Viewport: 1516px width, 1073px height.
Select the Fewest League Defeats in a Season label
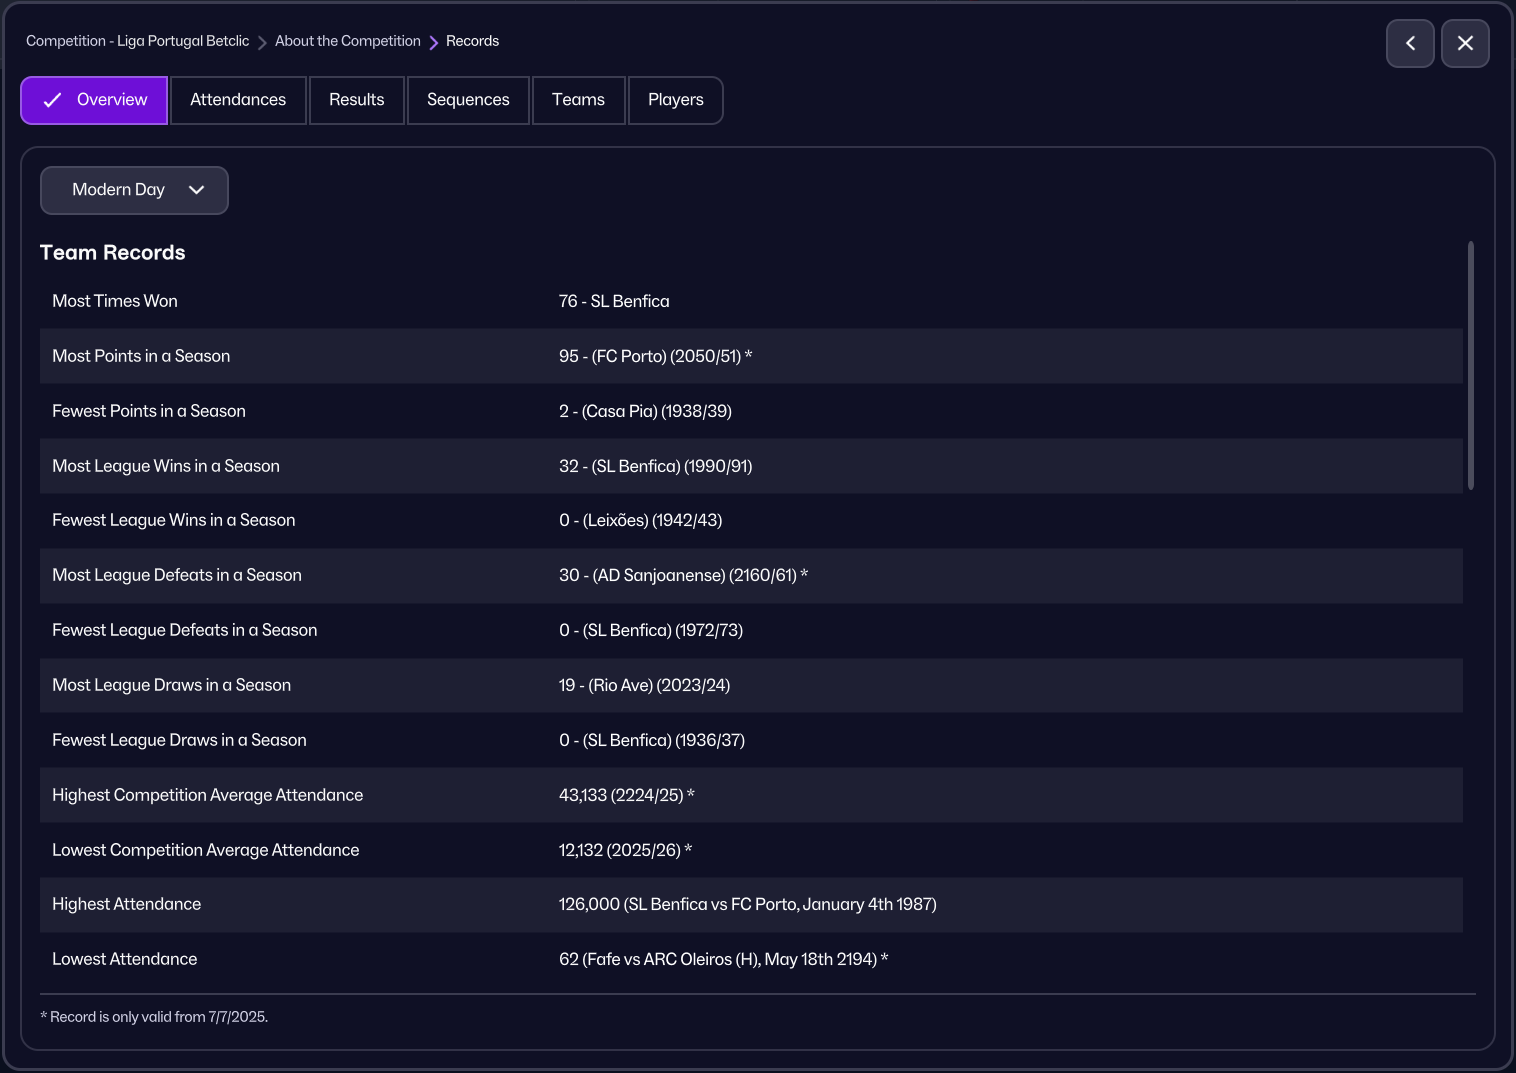[185, 630]
